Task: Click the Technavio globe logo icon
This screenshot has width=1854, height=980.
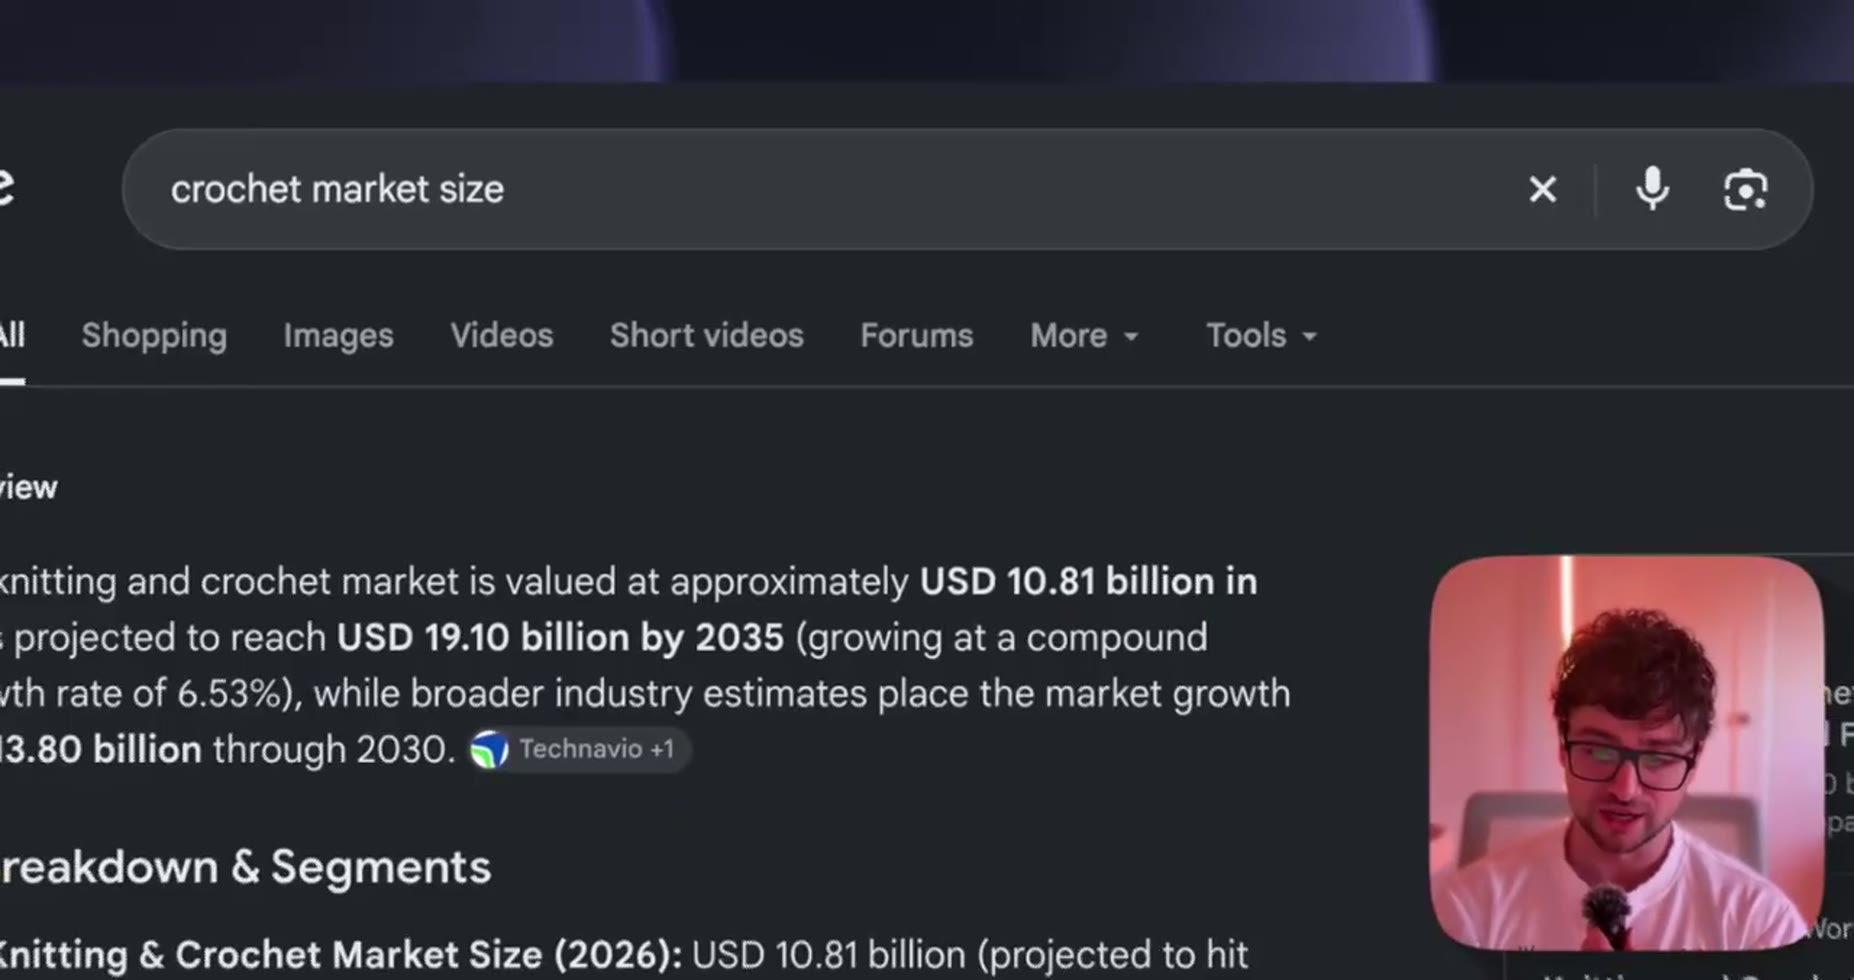Action: click(x=489, y=749)
